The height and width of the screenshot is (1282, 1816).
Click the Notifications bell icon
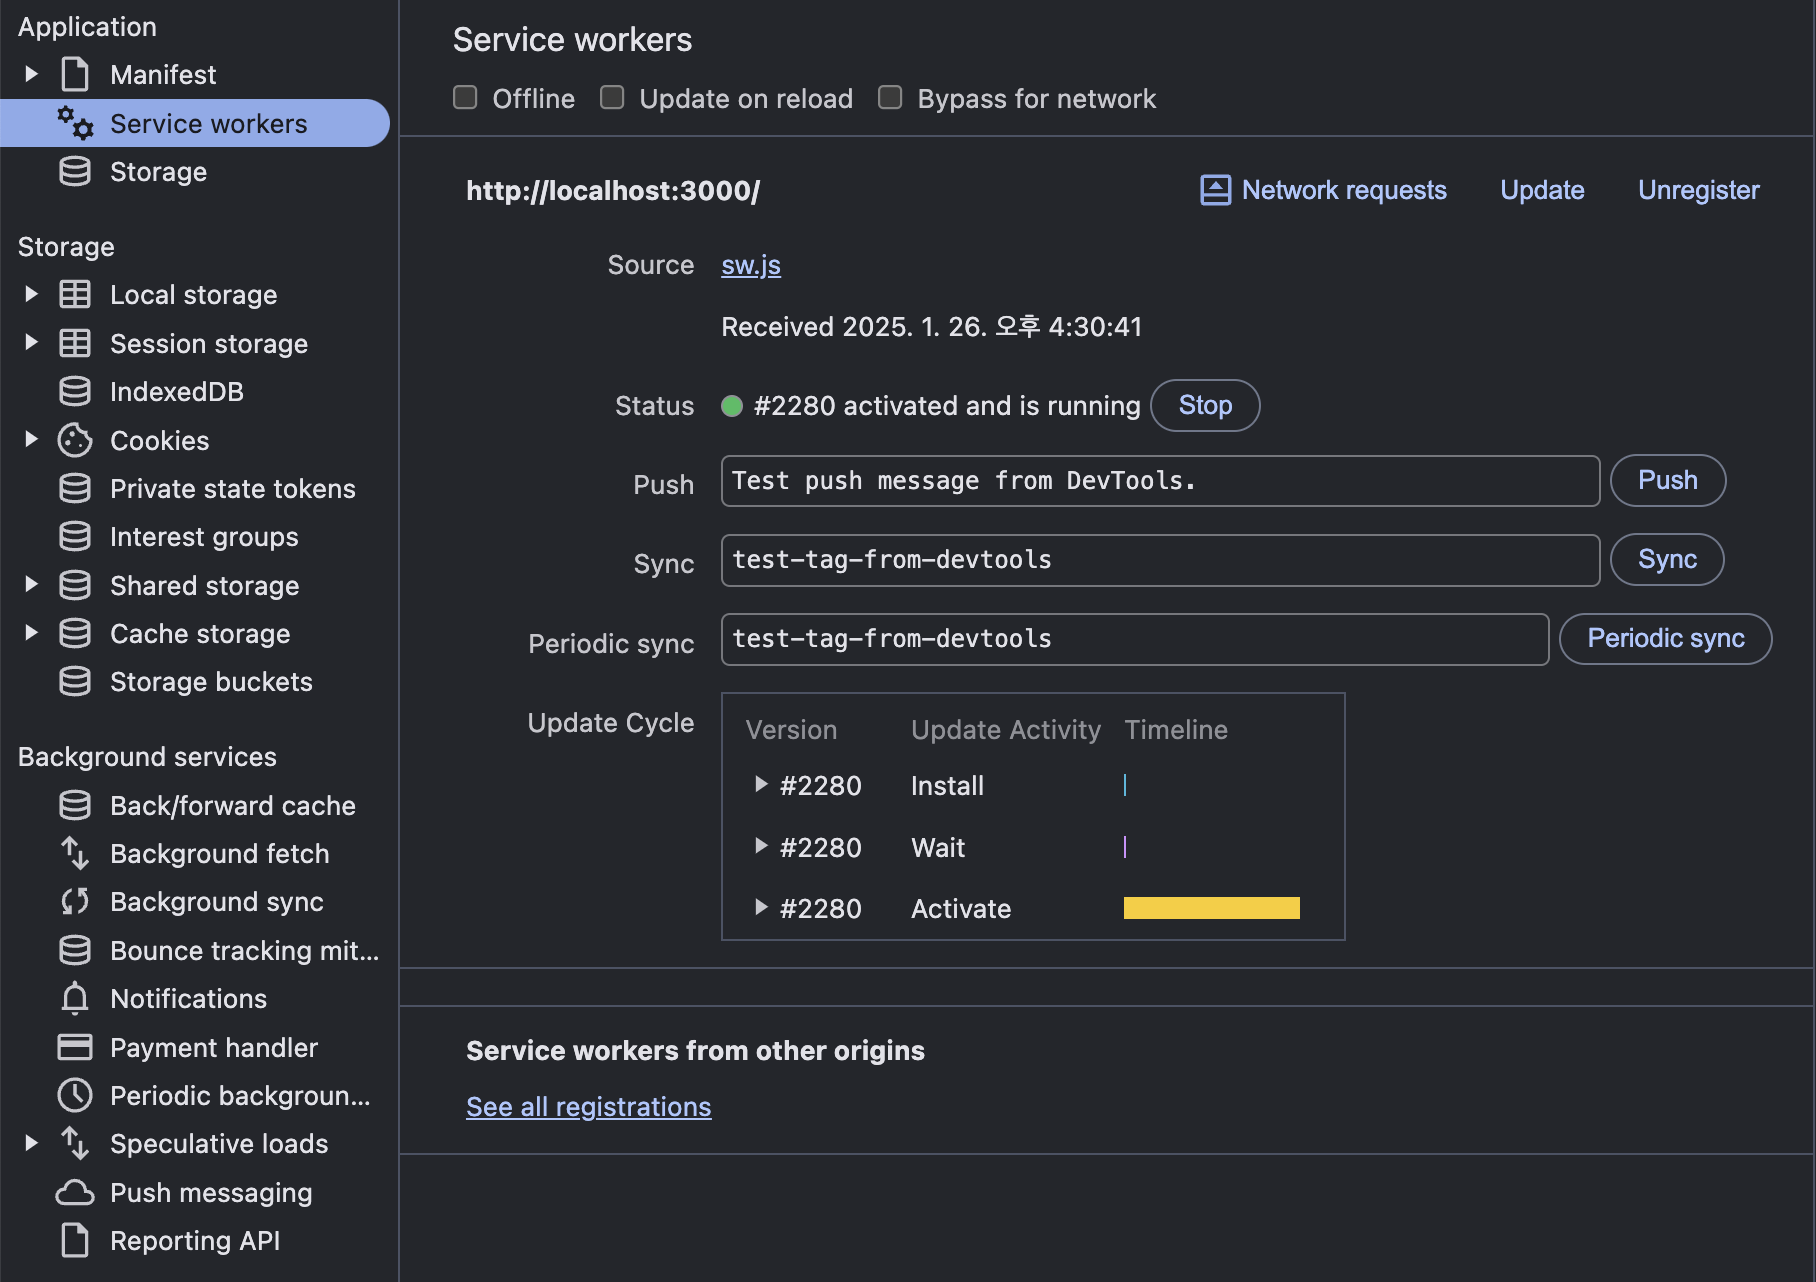75,998
